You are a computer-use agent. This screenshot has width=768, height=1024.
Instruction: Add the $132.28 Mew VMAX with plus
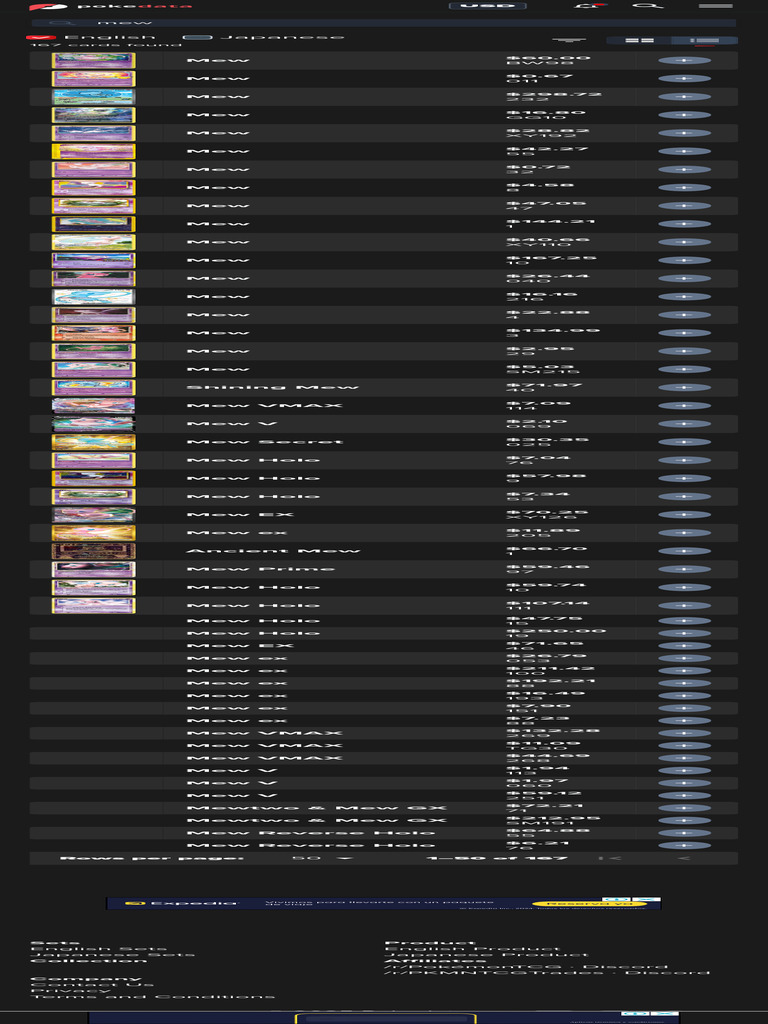point(684,733)
